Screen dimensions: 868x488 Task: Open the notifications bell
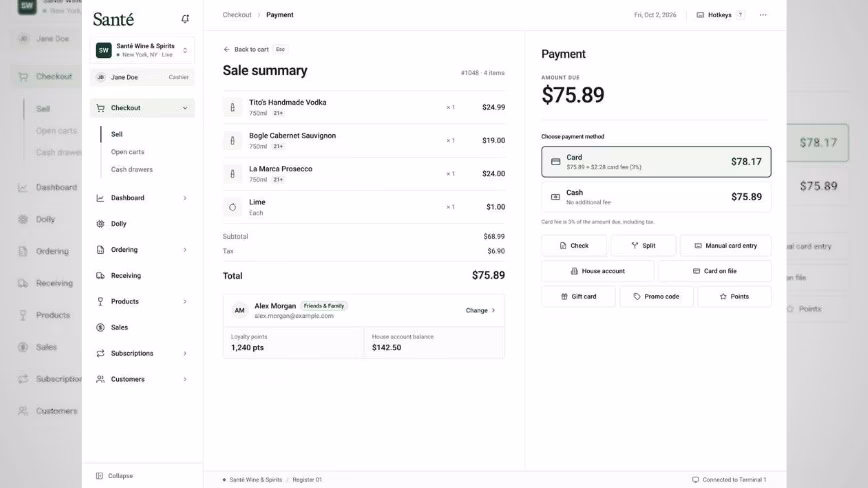tap(185, 19)
